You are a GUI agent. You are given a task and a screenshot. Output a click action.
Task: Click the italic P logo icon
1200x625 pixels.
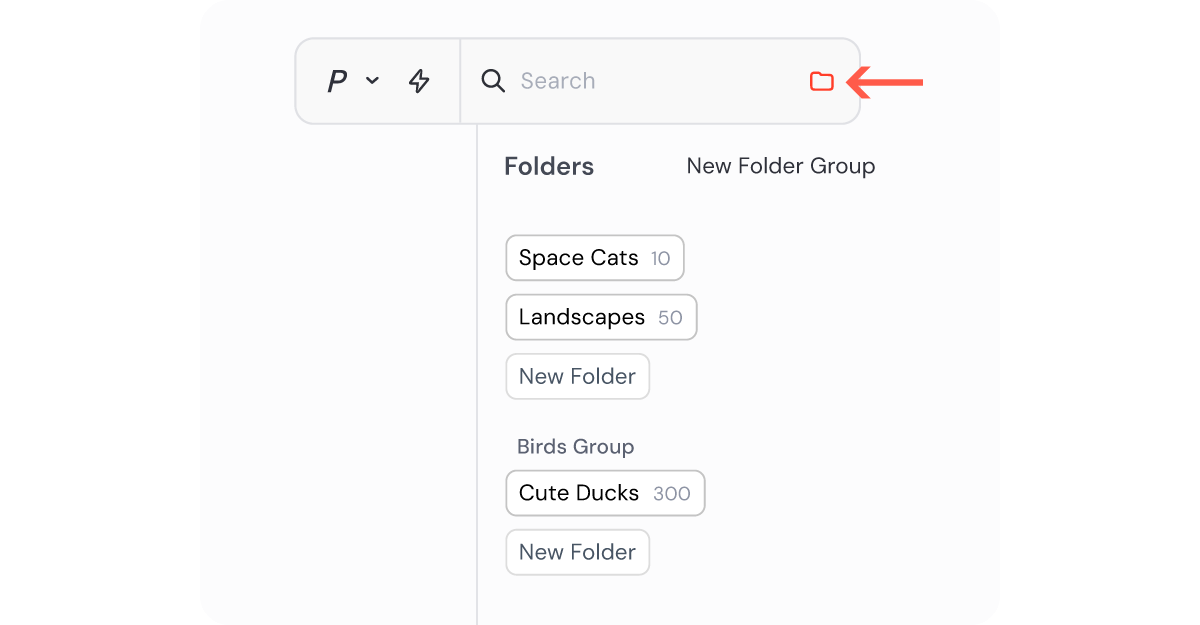337,81
